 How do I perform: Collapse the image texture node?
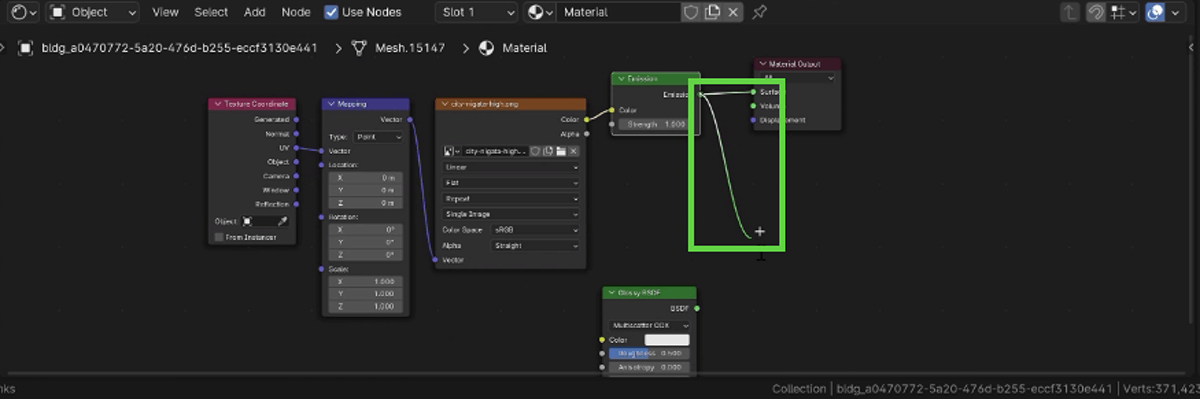tap(445, 104)
